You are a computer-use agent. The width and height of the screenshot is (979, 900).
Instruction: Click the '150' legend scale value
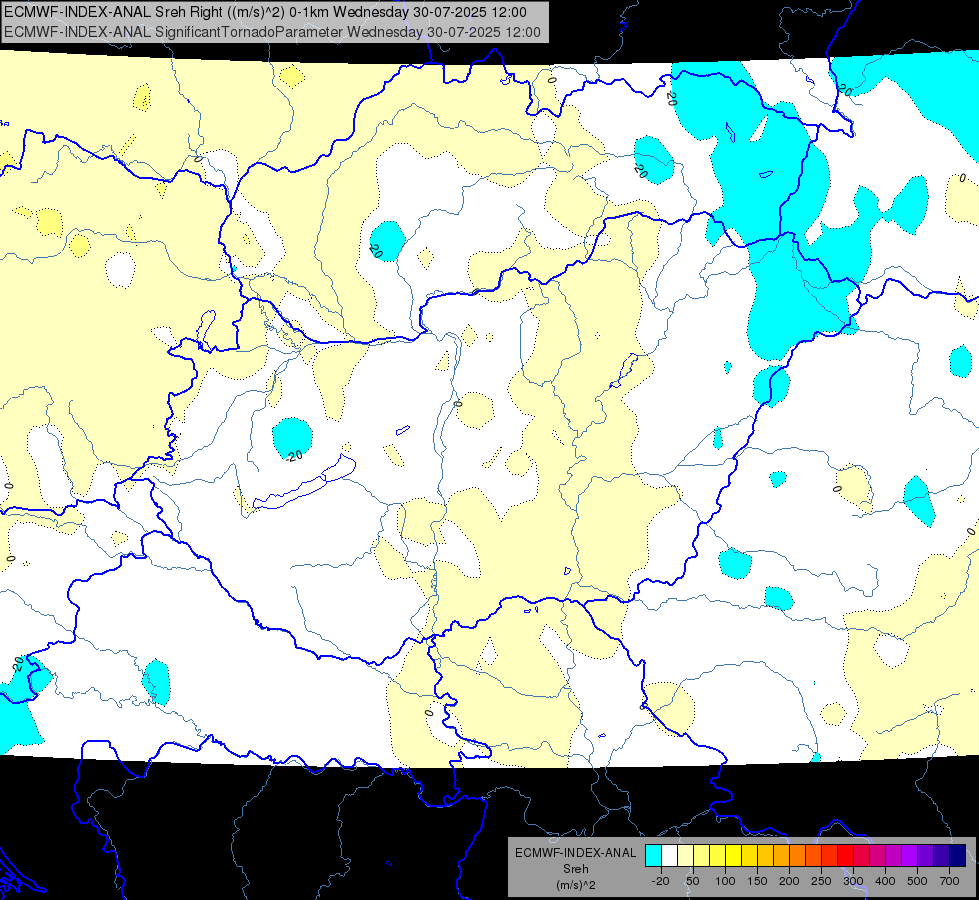tap(757, 881)
